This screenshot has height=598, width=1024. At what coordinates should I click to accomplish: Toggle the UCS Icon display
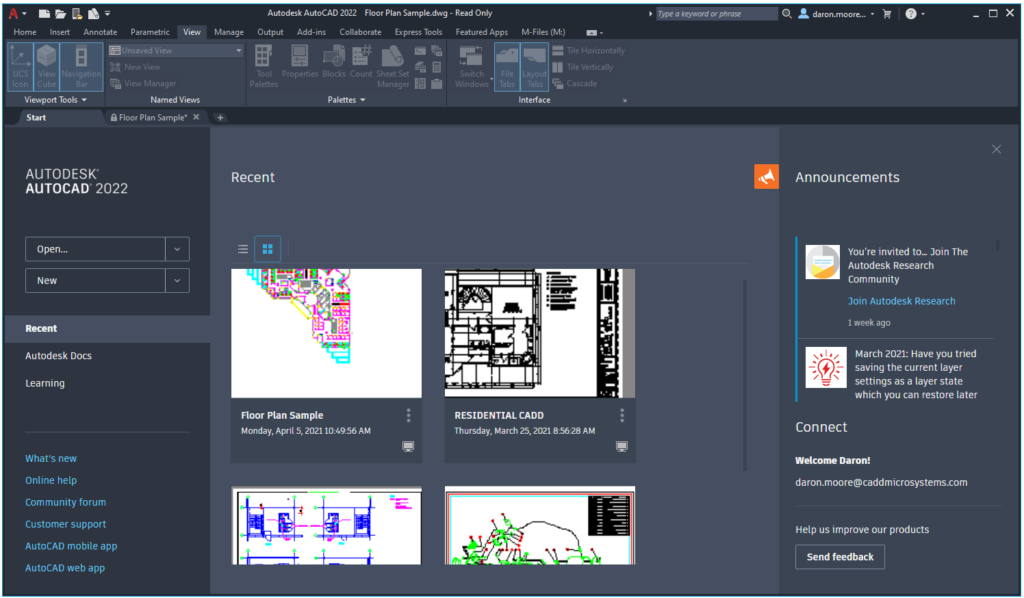[x=20, y=67]
